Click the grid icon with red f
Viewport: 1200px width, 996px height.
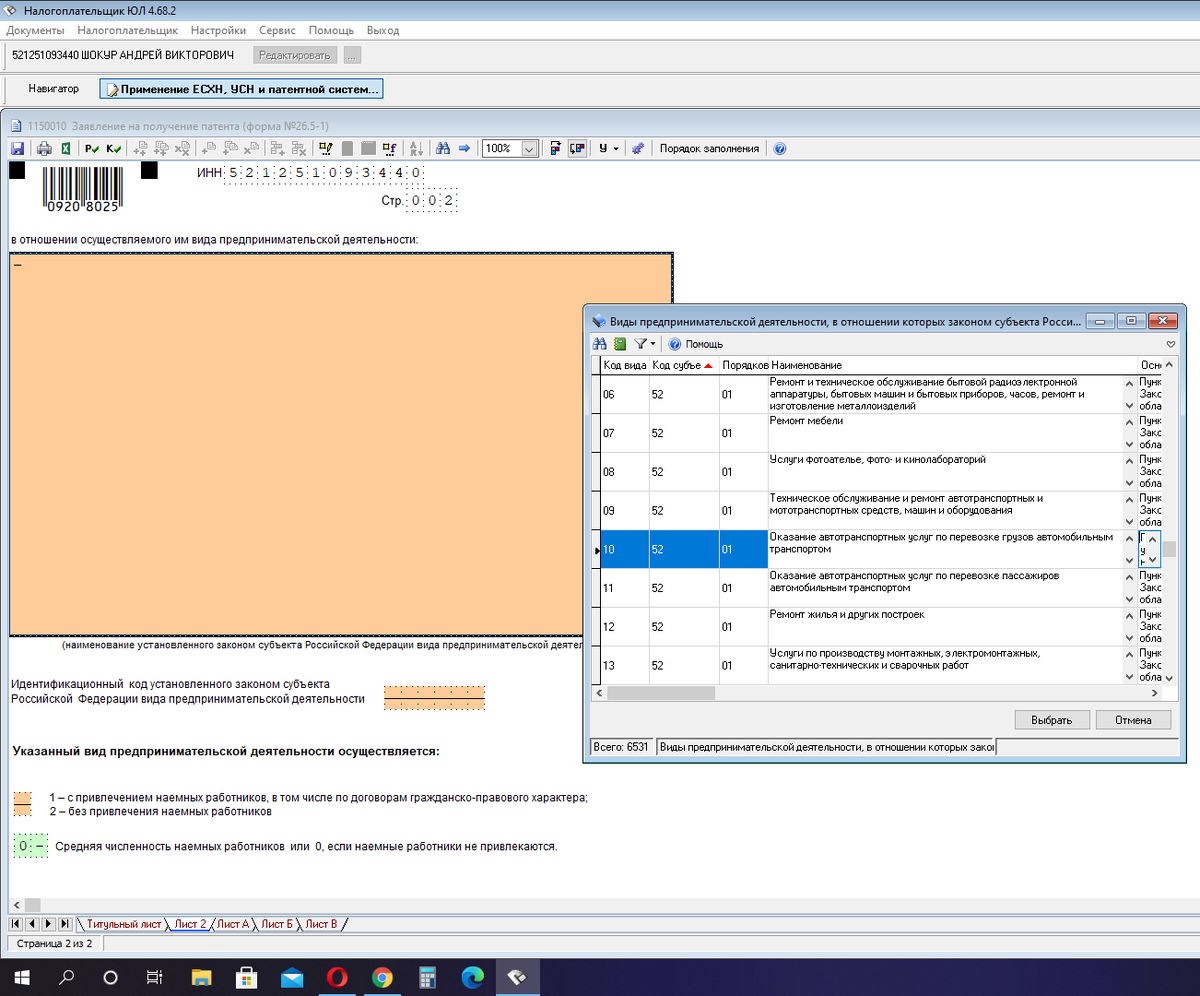(x=390, y=148)
